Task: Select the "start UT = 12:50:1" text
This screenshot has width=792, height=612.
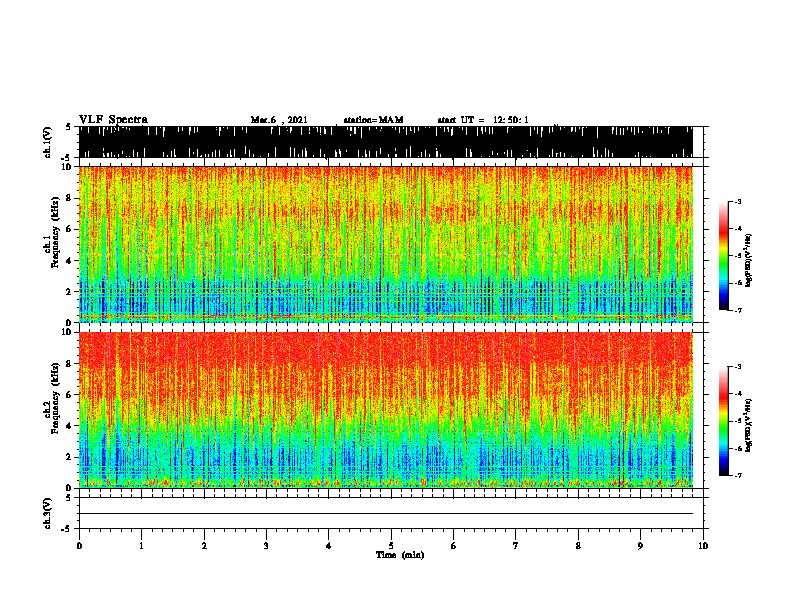Action: pos(483,120)
